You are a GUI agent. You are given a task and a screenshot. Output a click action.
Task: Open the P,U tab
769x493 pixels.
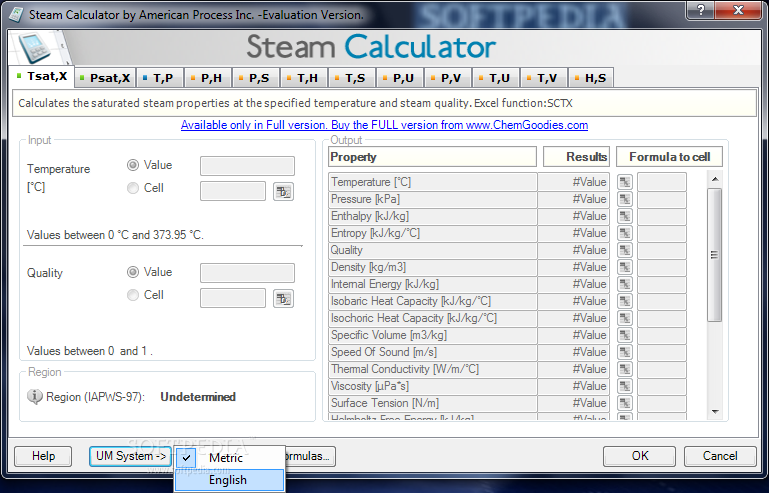click(399, 78)
